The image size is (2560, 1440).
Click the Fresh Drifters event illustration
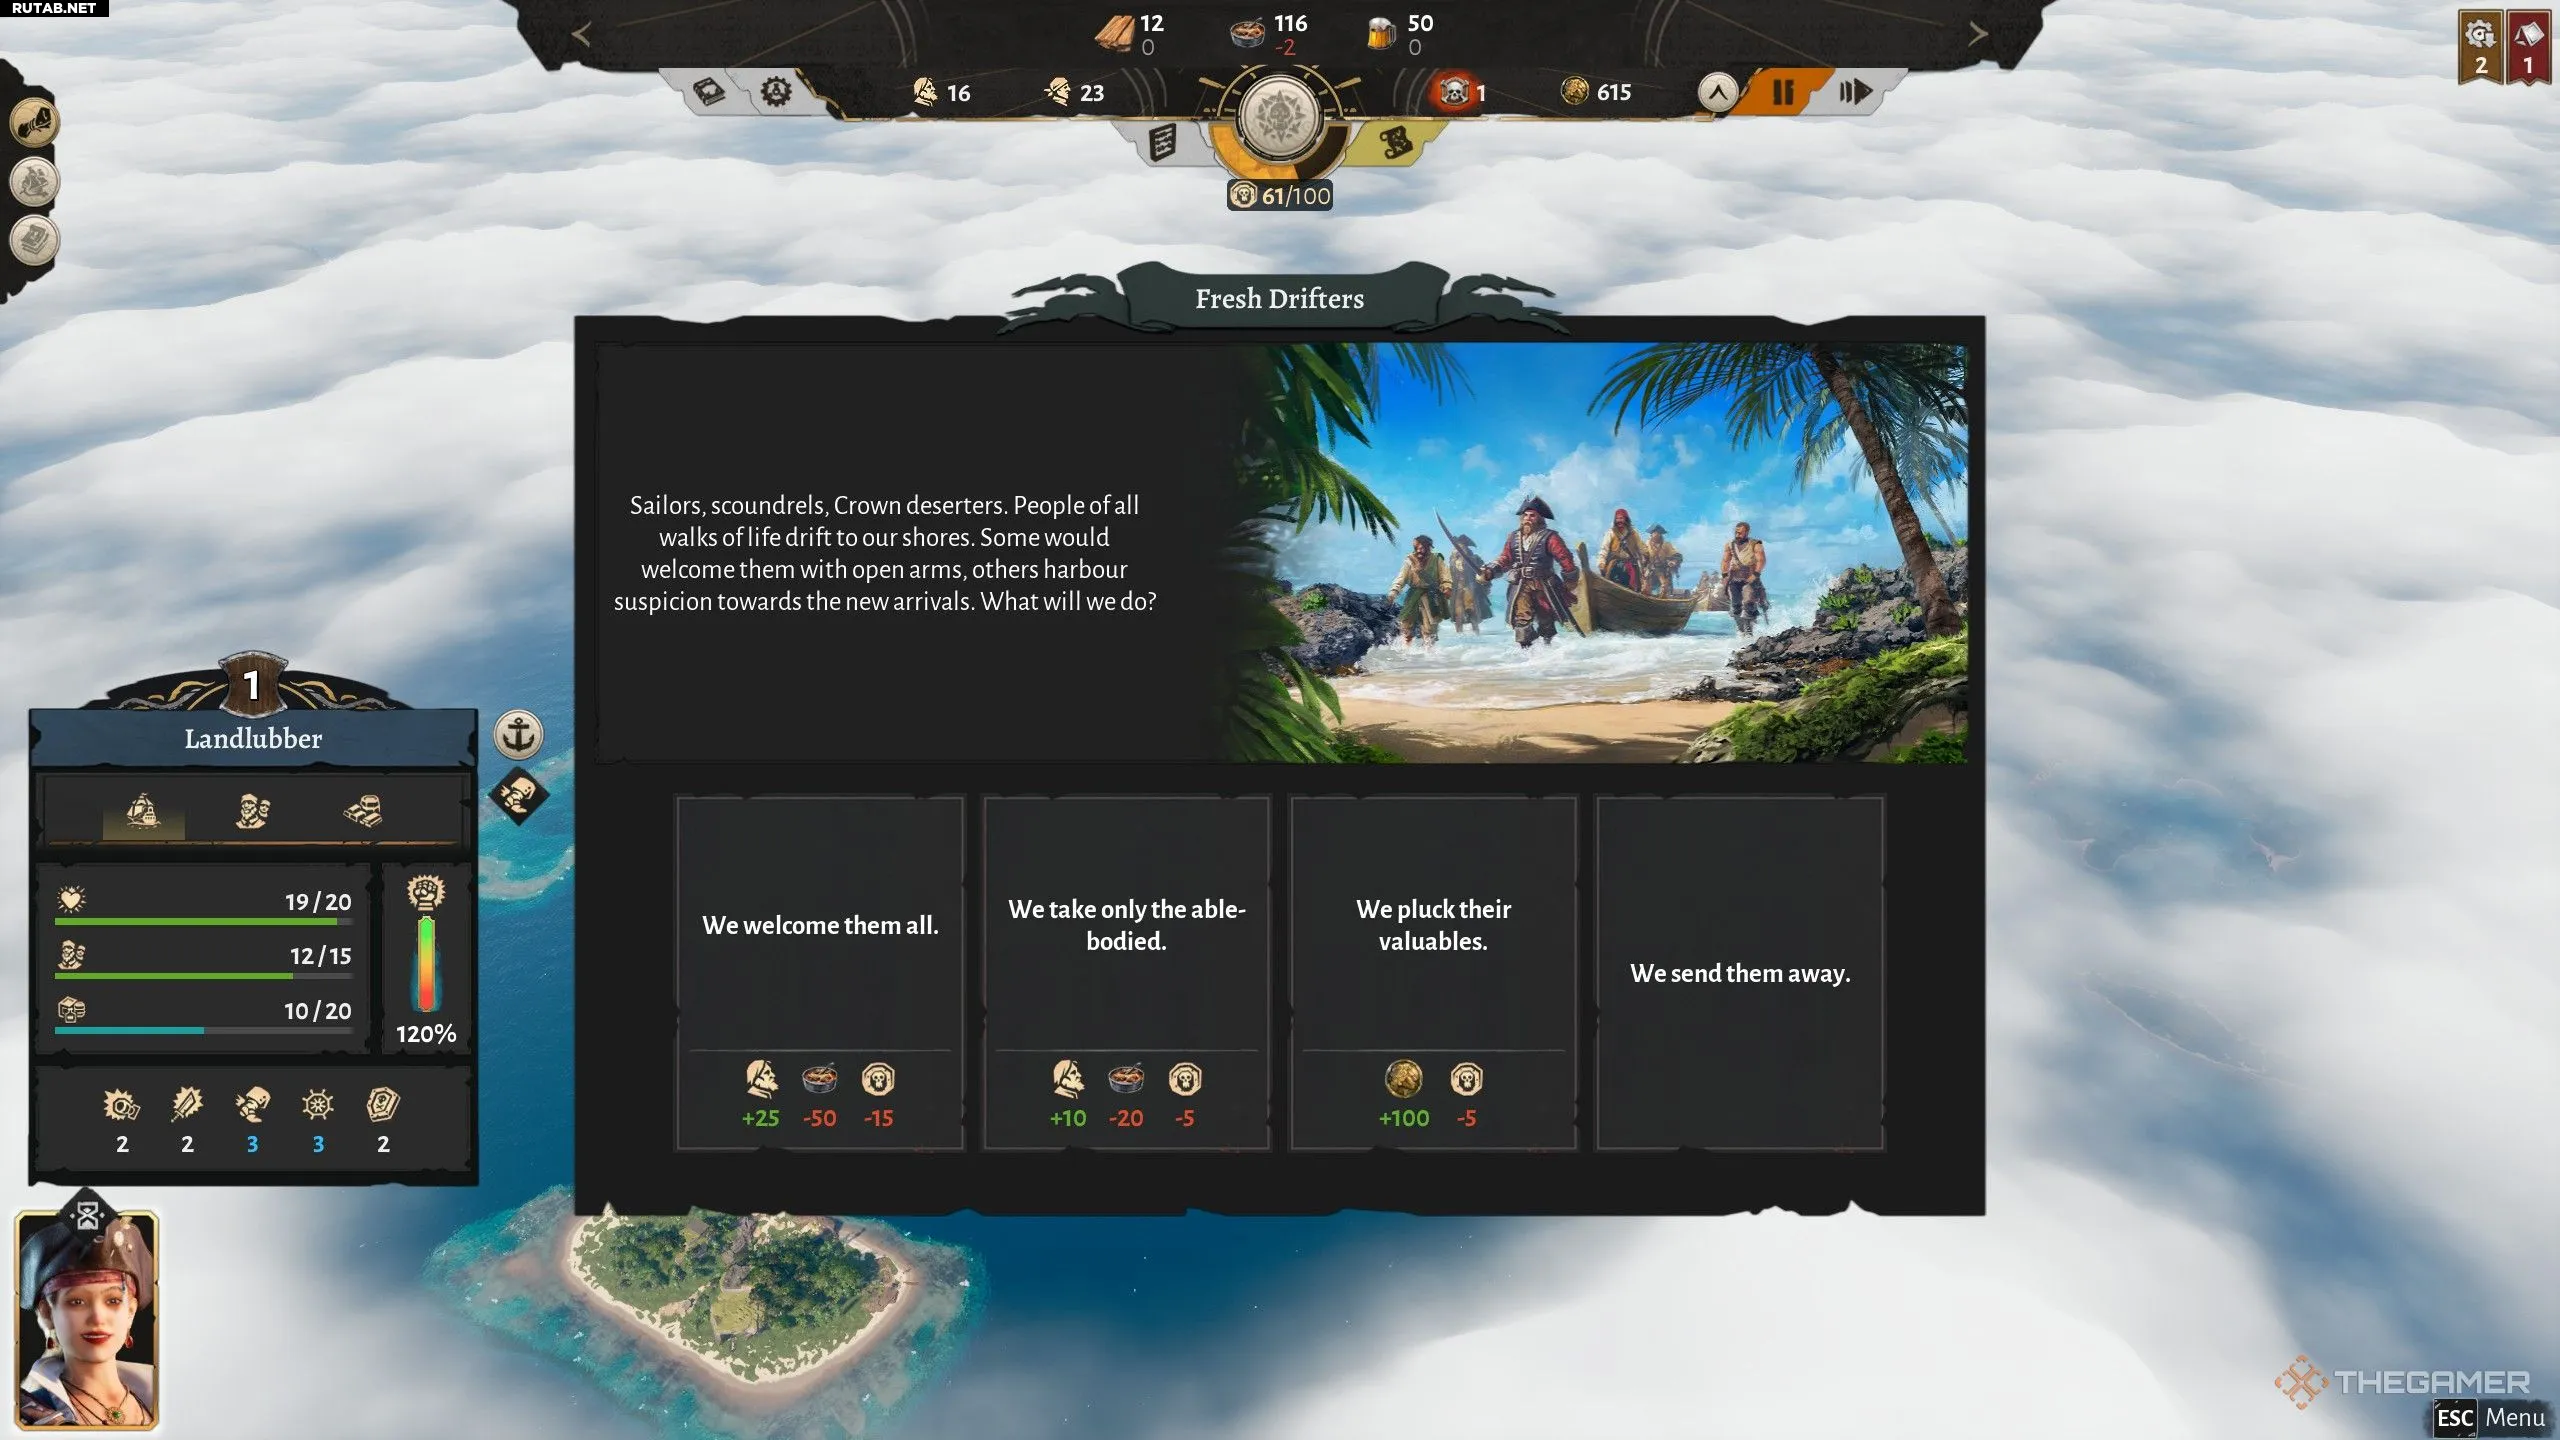(1600, 553)
